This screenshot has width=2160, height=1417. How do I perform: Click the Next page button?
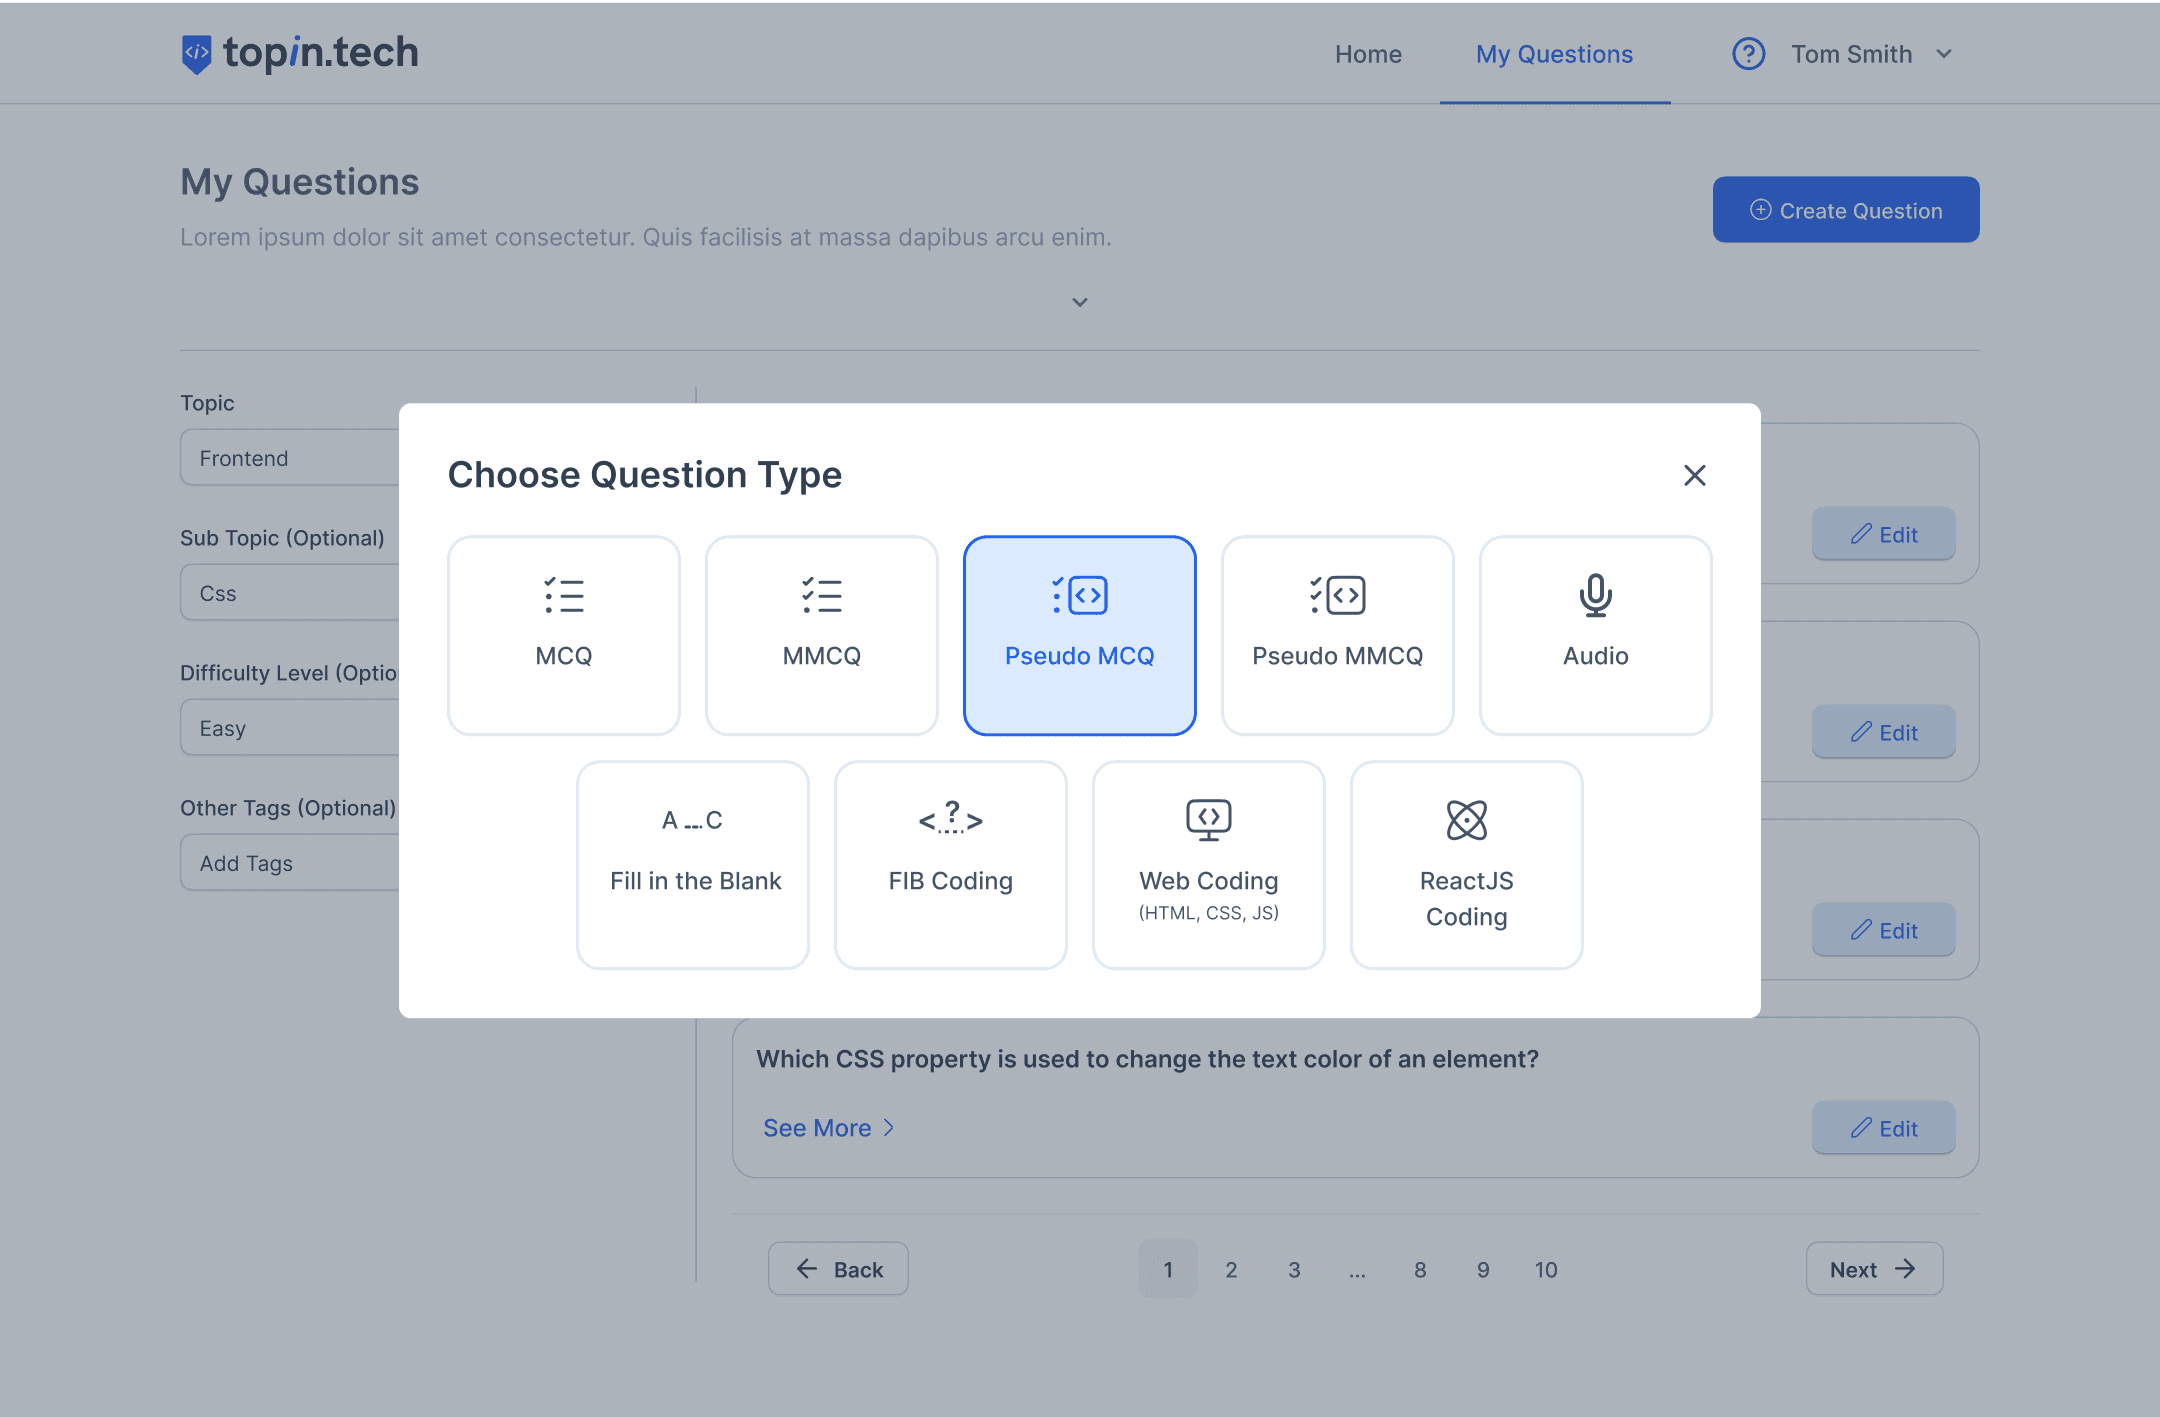[1873, 1269]
